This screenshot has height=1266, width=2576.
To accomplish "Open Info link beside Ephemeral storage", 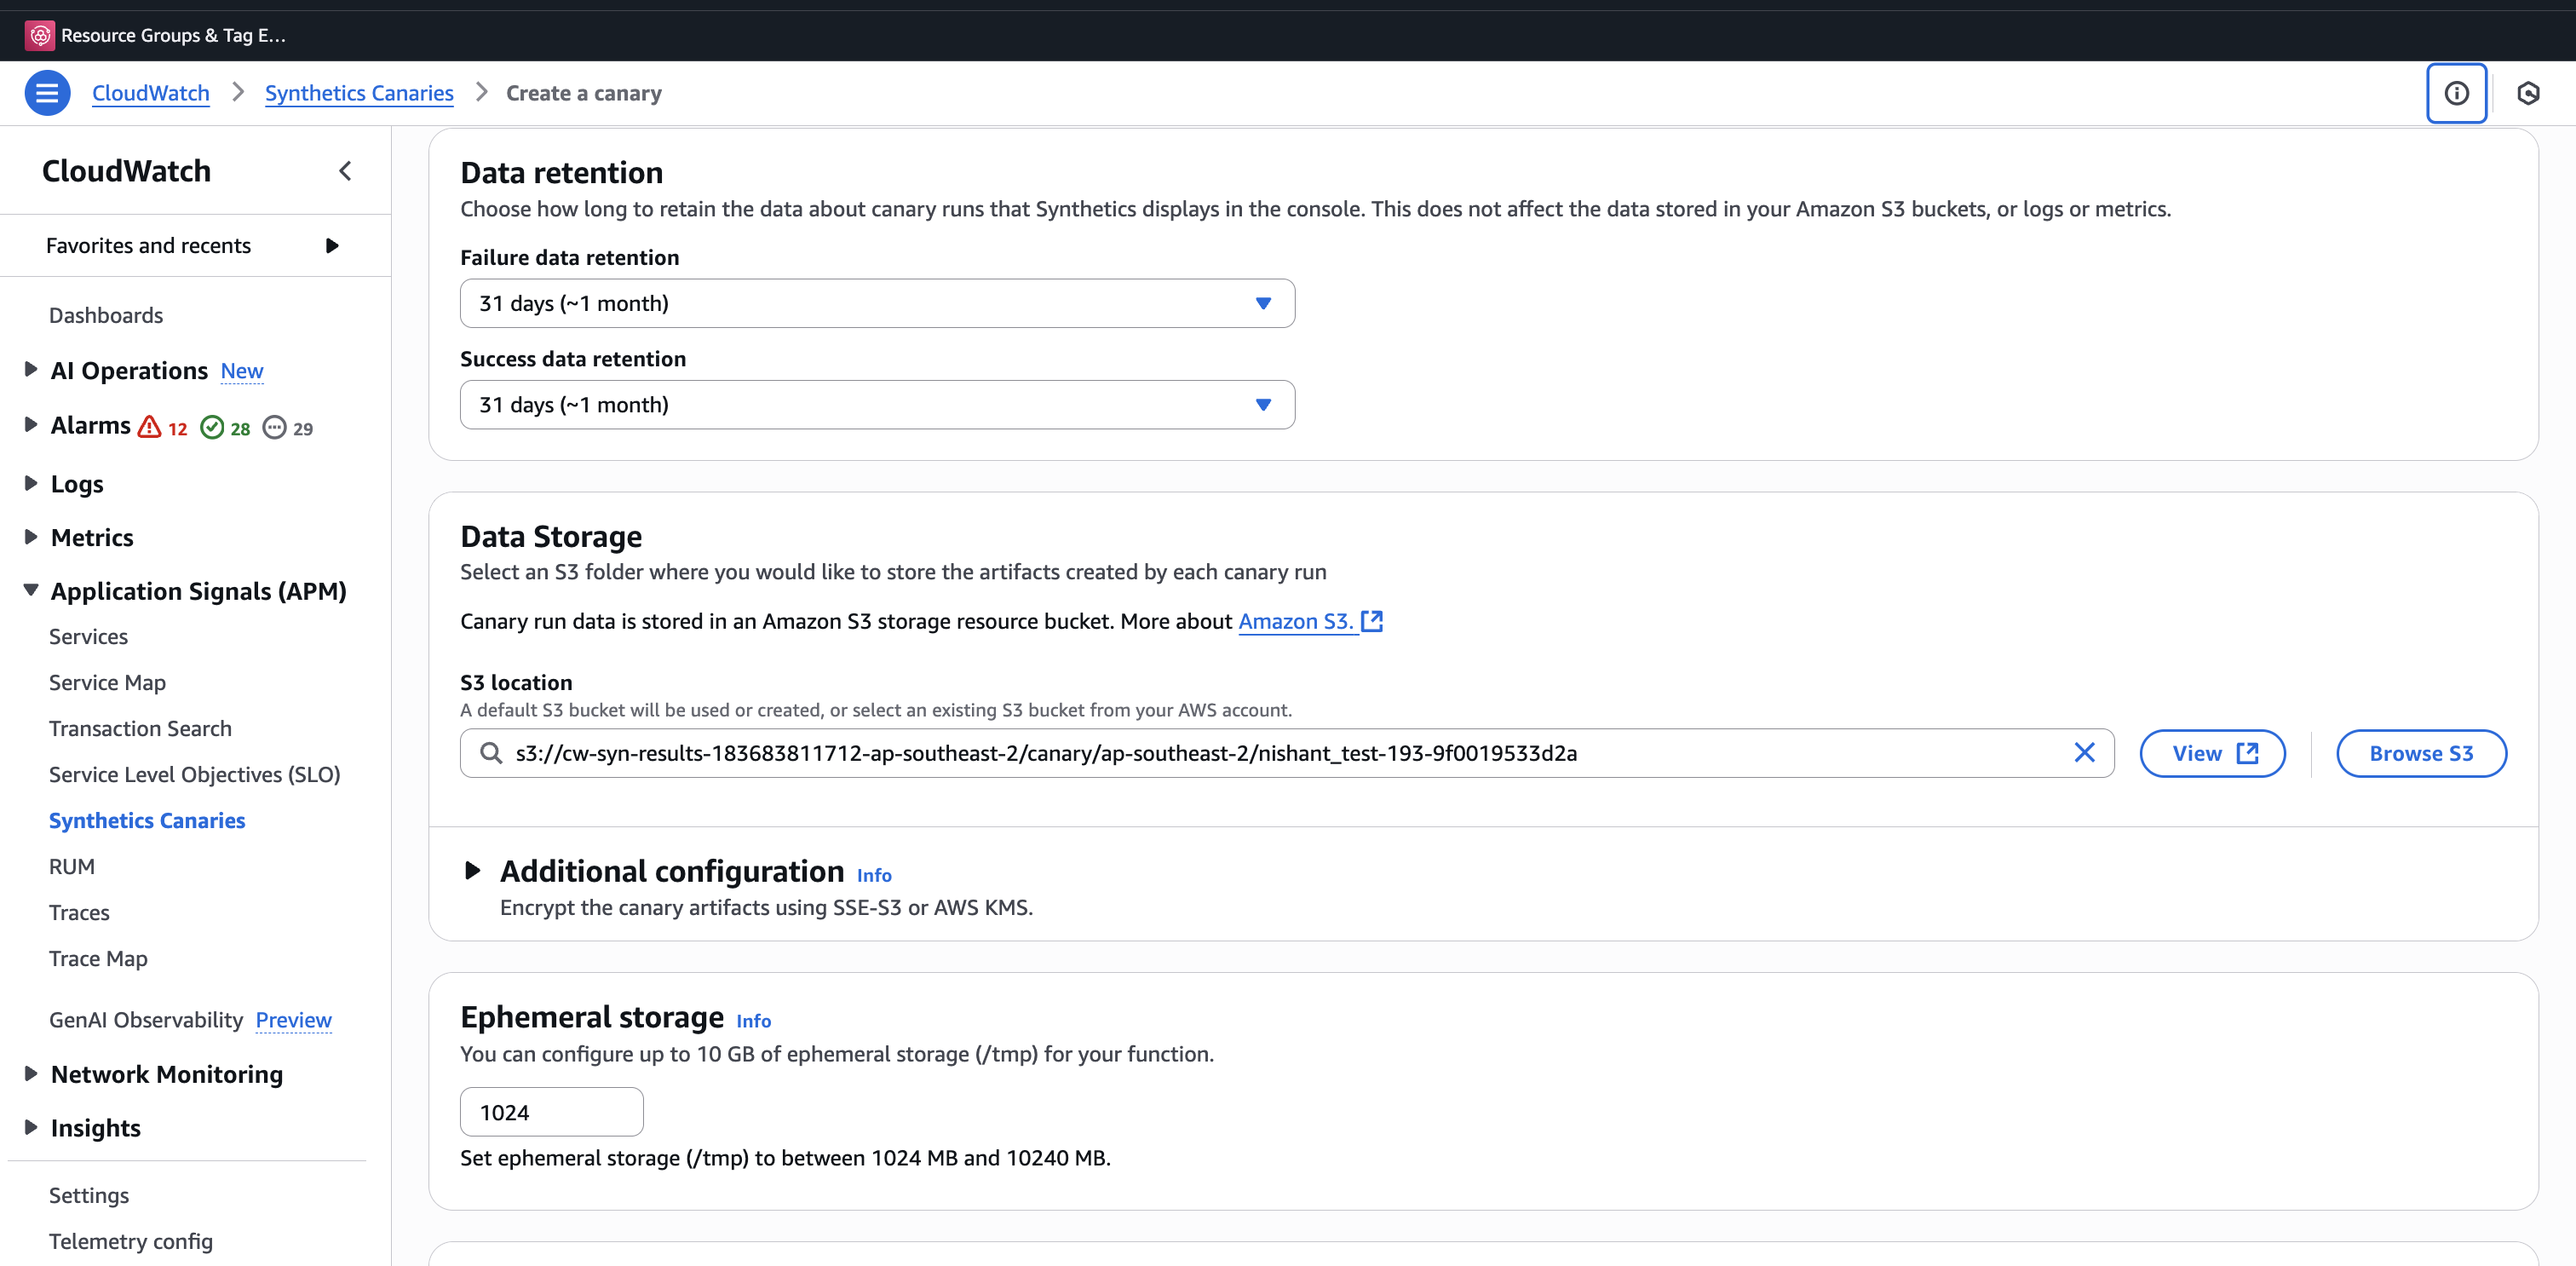I will (754, 1021).
